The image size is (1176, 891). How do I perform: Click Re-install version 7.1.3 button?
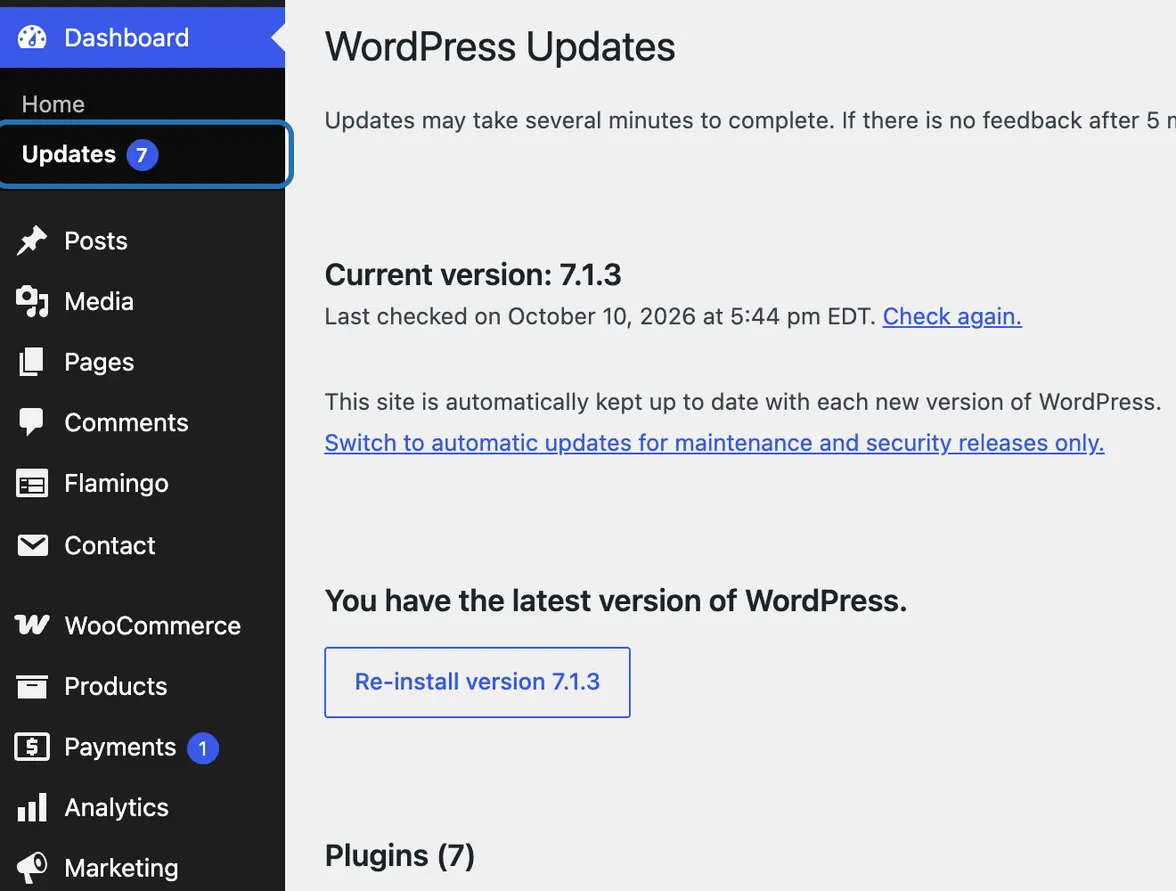477,682
